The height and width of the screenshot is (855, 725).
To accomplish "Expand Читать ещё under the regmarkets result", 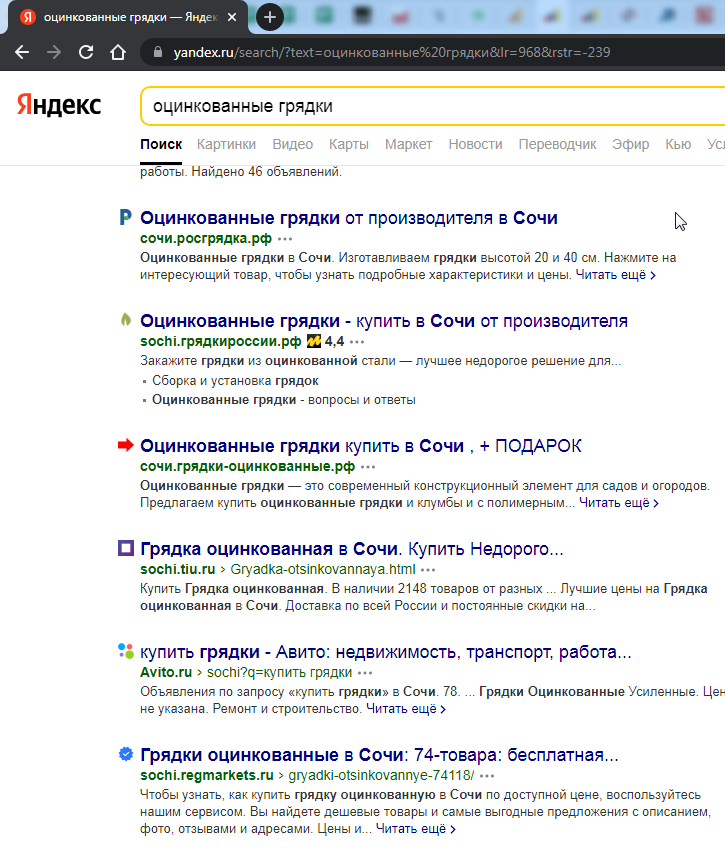I will [x=415, y=829].
